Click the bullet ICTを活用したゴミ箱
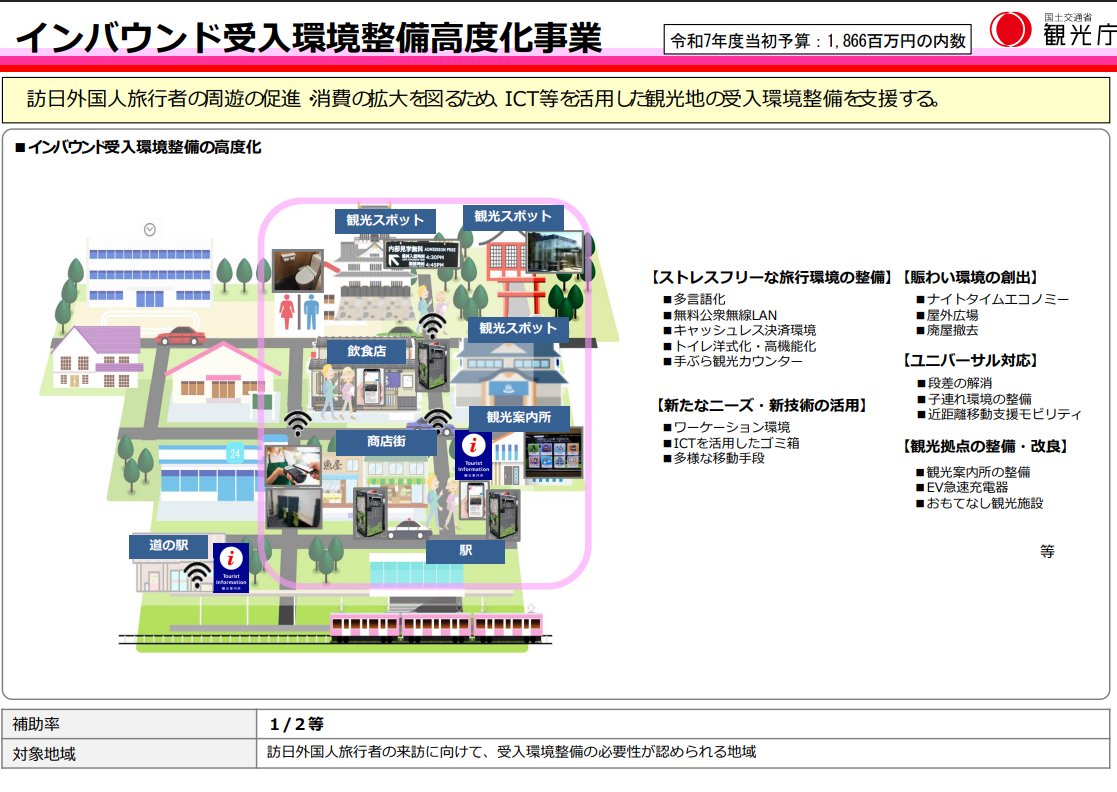Viewport: 1117px width, 792px height. coord(731,443)
